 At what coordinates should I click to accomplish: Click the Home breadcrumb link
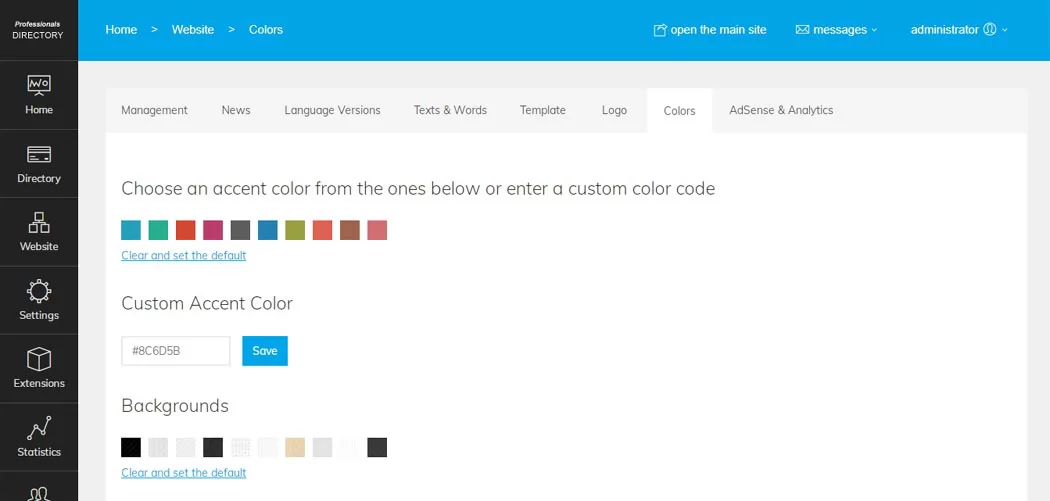(121, 29)
